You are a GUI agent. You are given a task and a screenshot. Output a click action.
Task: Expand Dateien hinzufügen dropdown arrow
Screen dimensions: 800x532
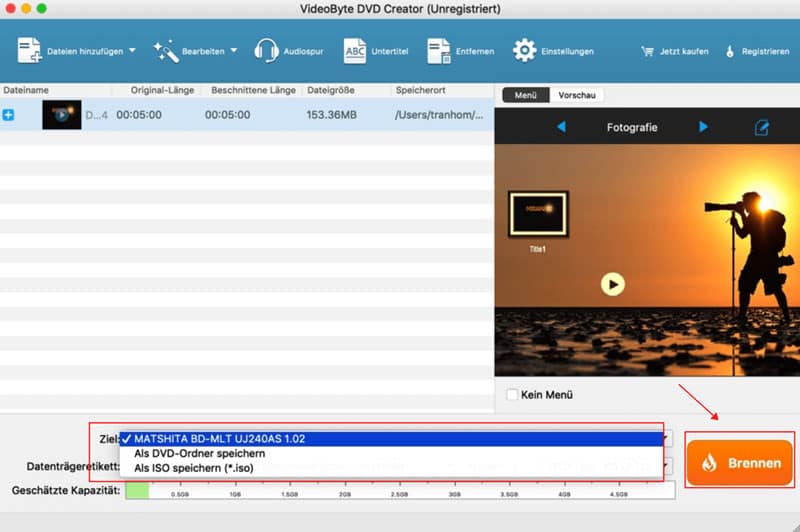click(x=132, y=50)
